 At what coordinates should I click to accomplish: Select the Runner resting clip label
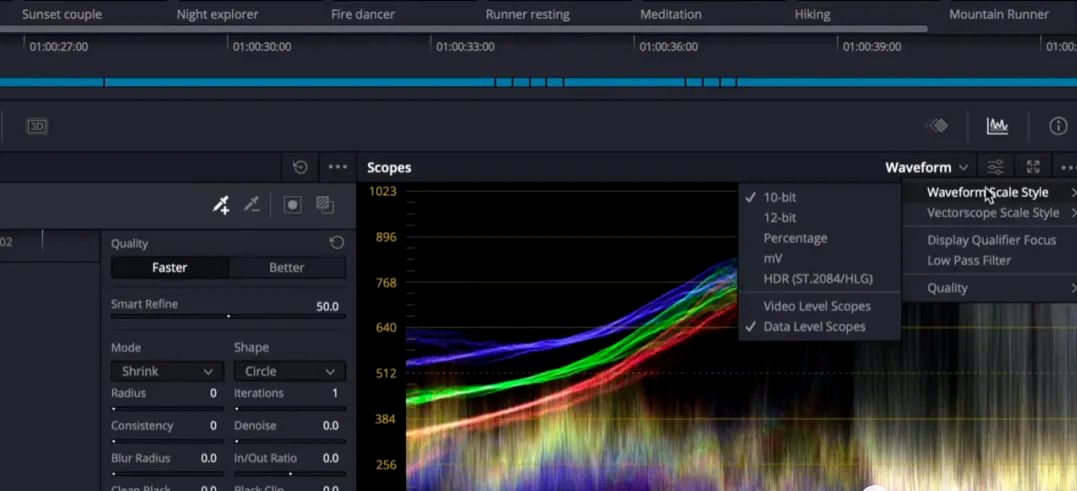528,14
